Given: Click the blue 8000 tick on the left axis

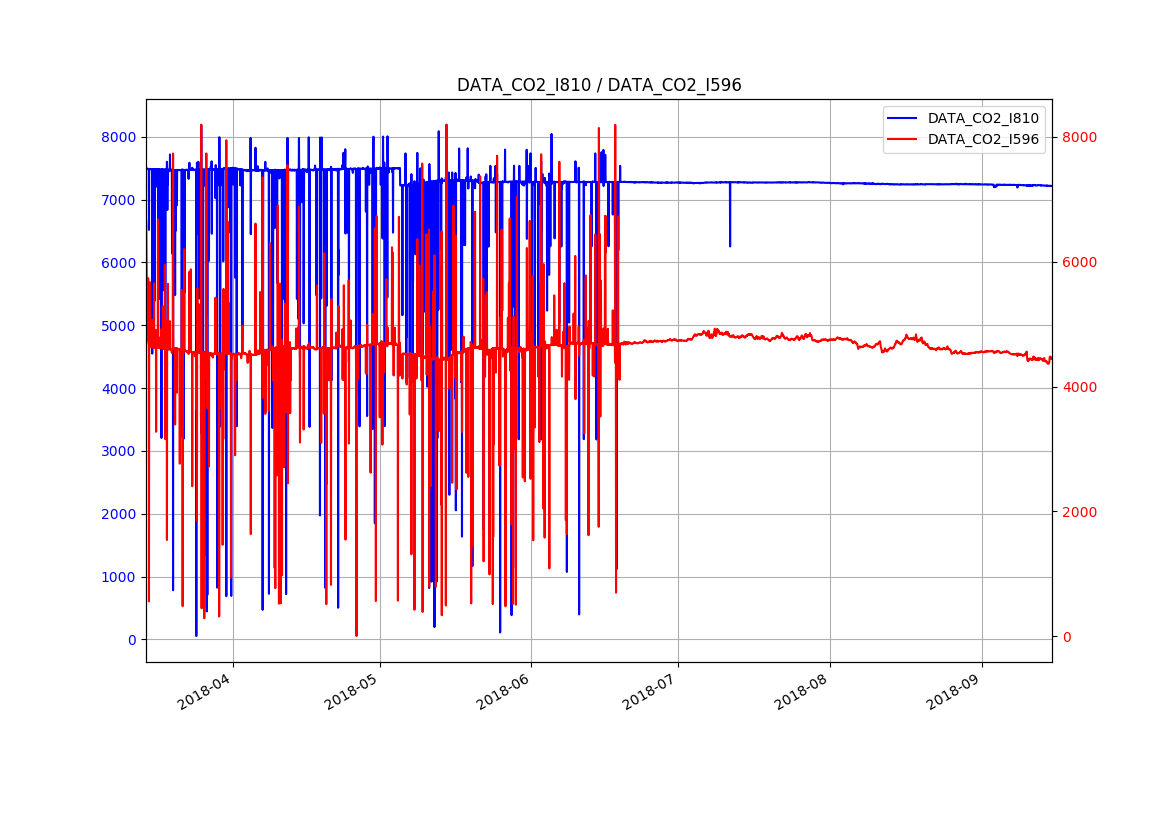Looking at the screenshot, I should pyautogui.click(x=118, y=138).
